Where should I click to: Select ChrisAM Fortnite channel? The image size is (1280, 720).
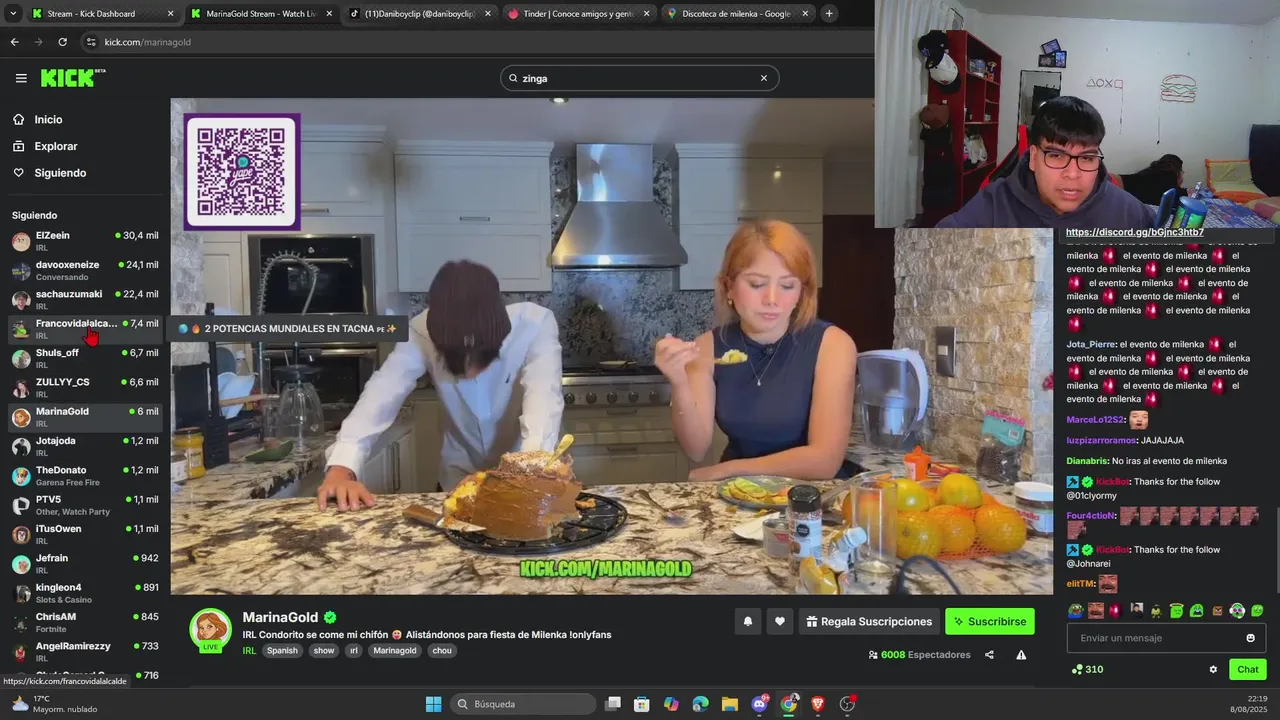coord(85,622)
